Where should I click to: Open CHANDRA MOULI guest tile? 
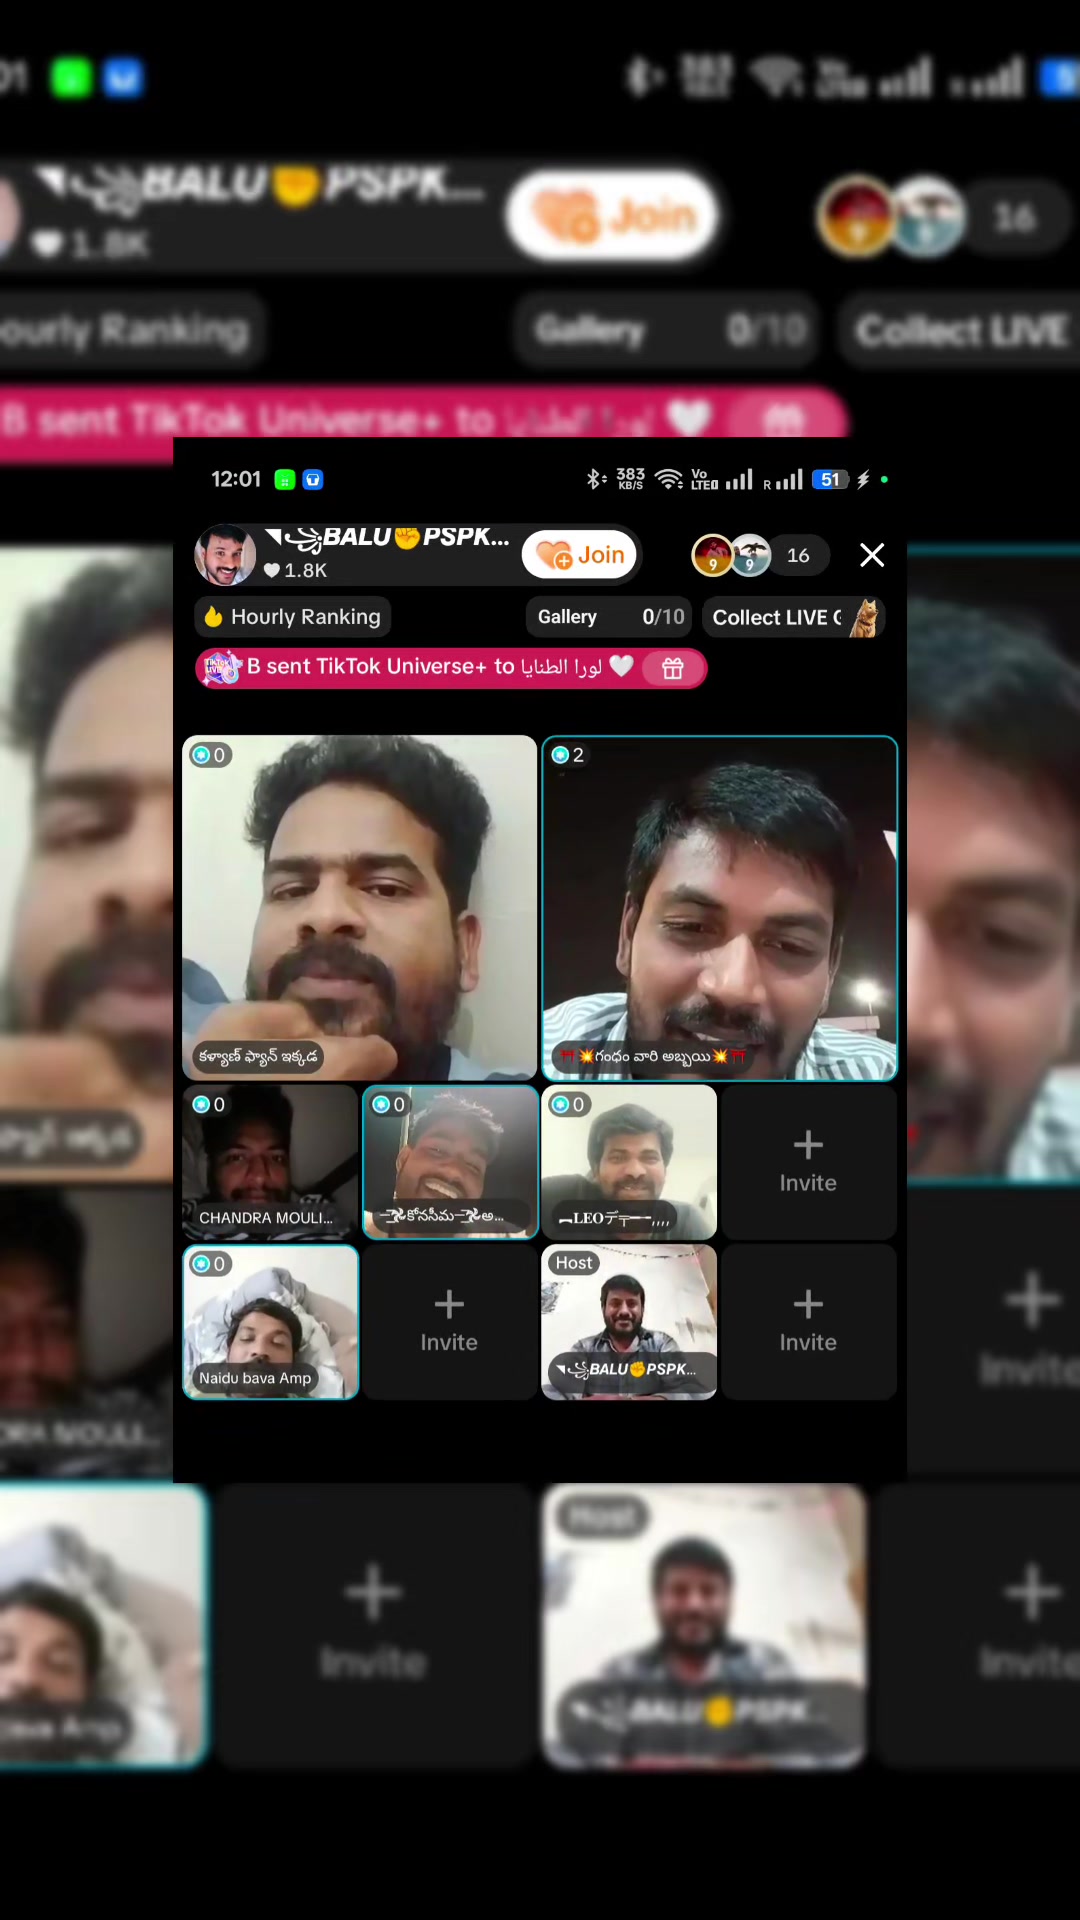[x=270, y=1162]
